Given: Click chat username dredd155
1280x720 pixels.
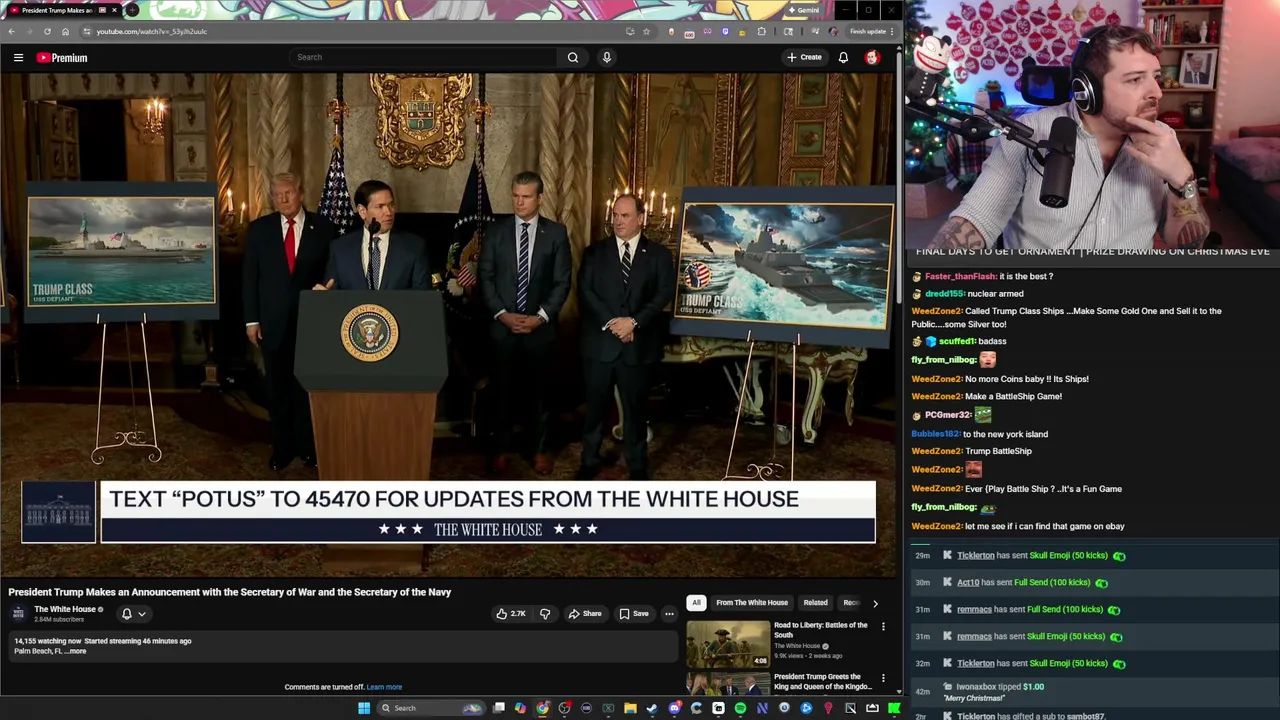Looking at the screenshot, I should [x=944, y=294].
